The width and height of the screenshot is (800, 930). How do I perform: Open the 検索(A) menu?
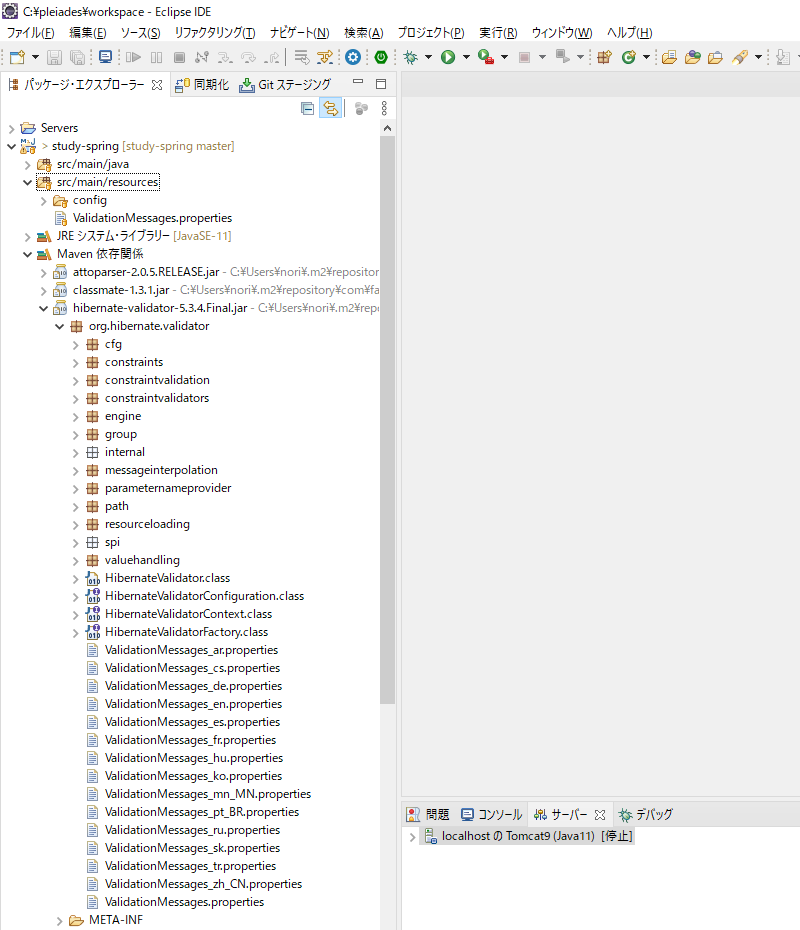(x=364, y=33)
